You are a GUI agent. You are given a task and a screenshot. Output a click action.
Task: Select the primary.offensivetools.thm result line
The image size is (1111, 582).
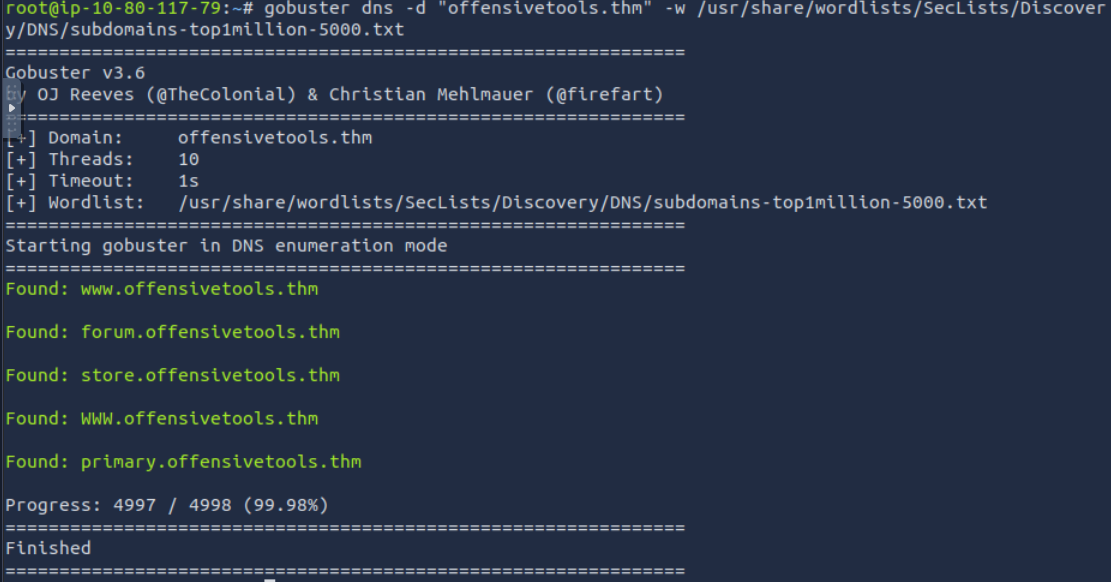click(x=221, y=462)
